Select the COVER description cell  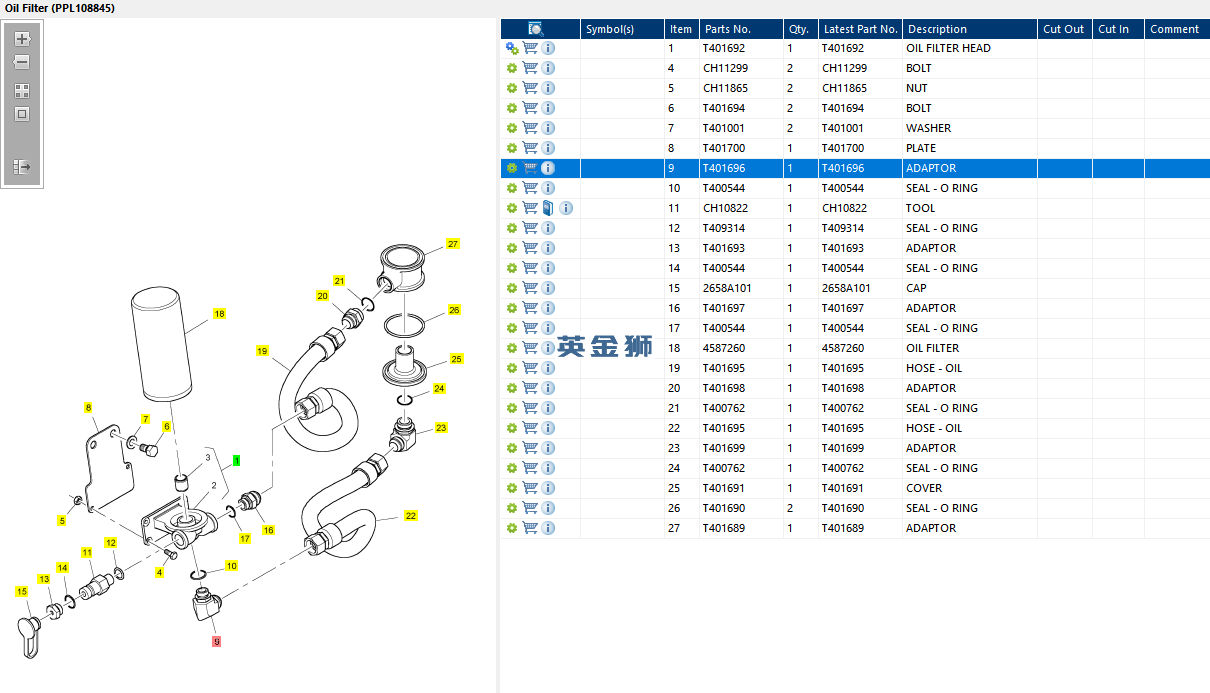(970, 488)
